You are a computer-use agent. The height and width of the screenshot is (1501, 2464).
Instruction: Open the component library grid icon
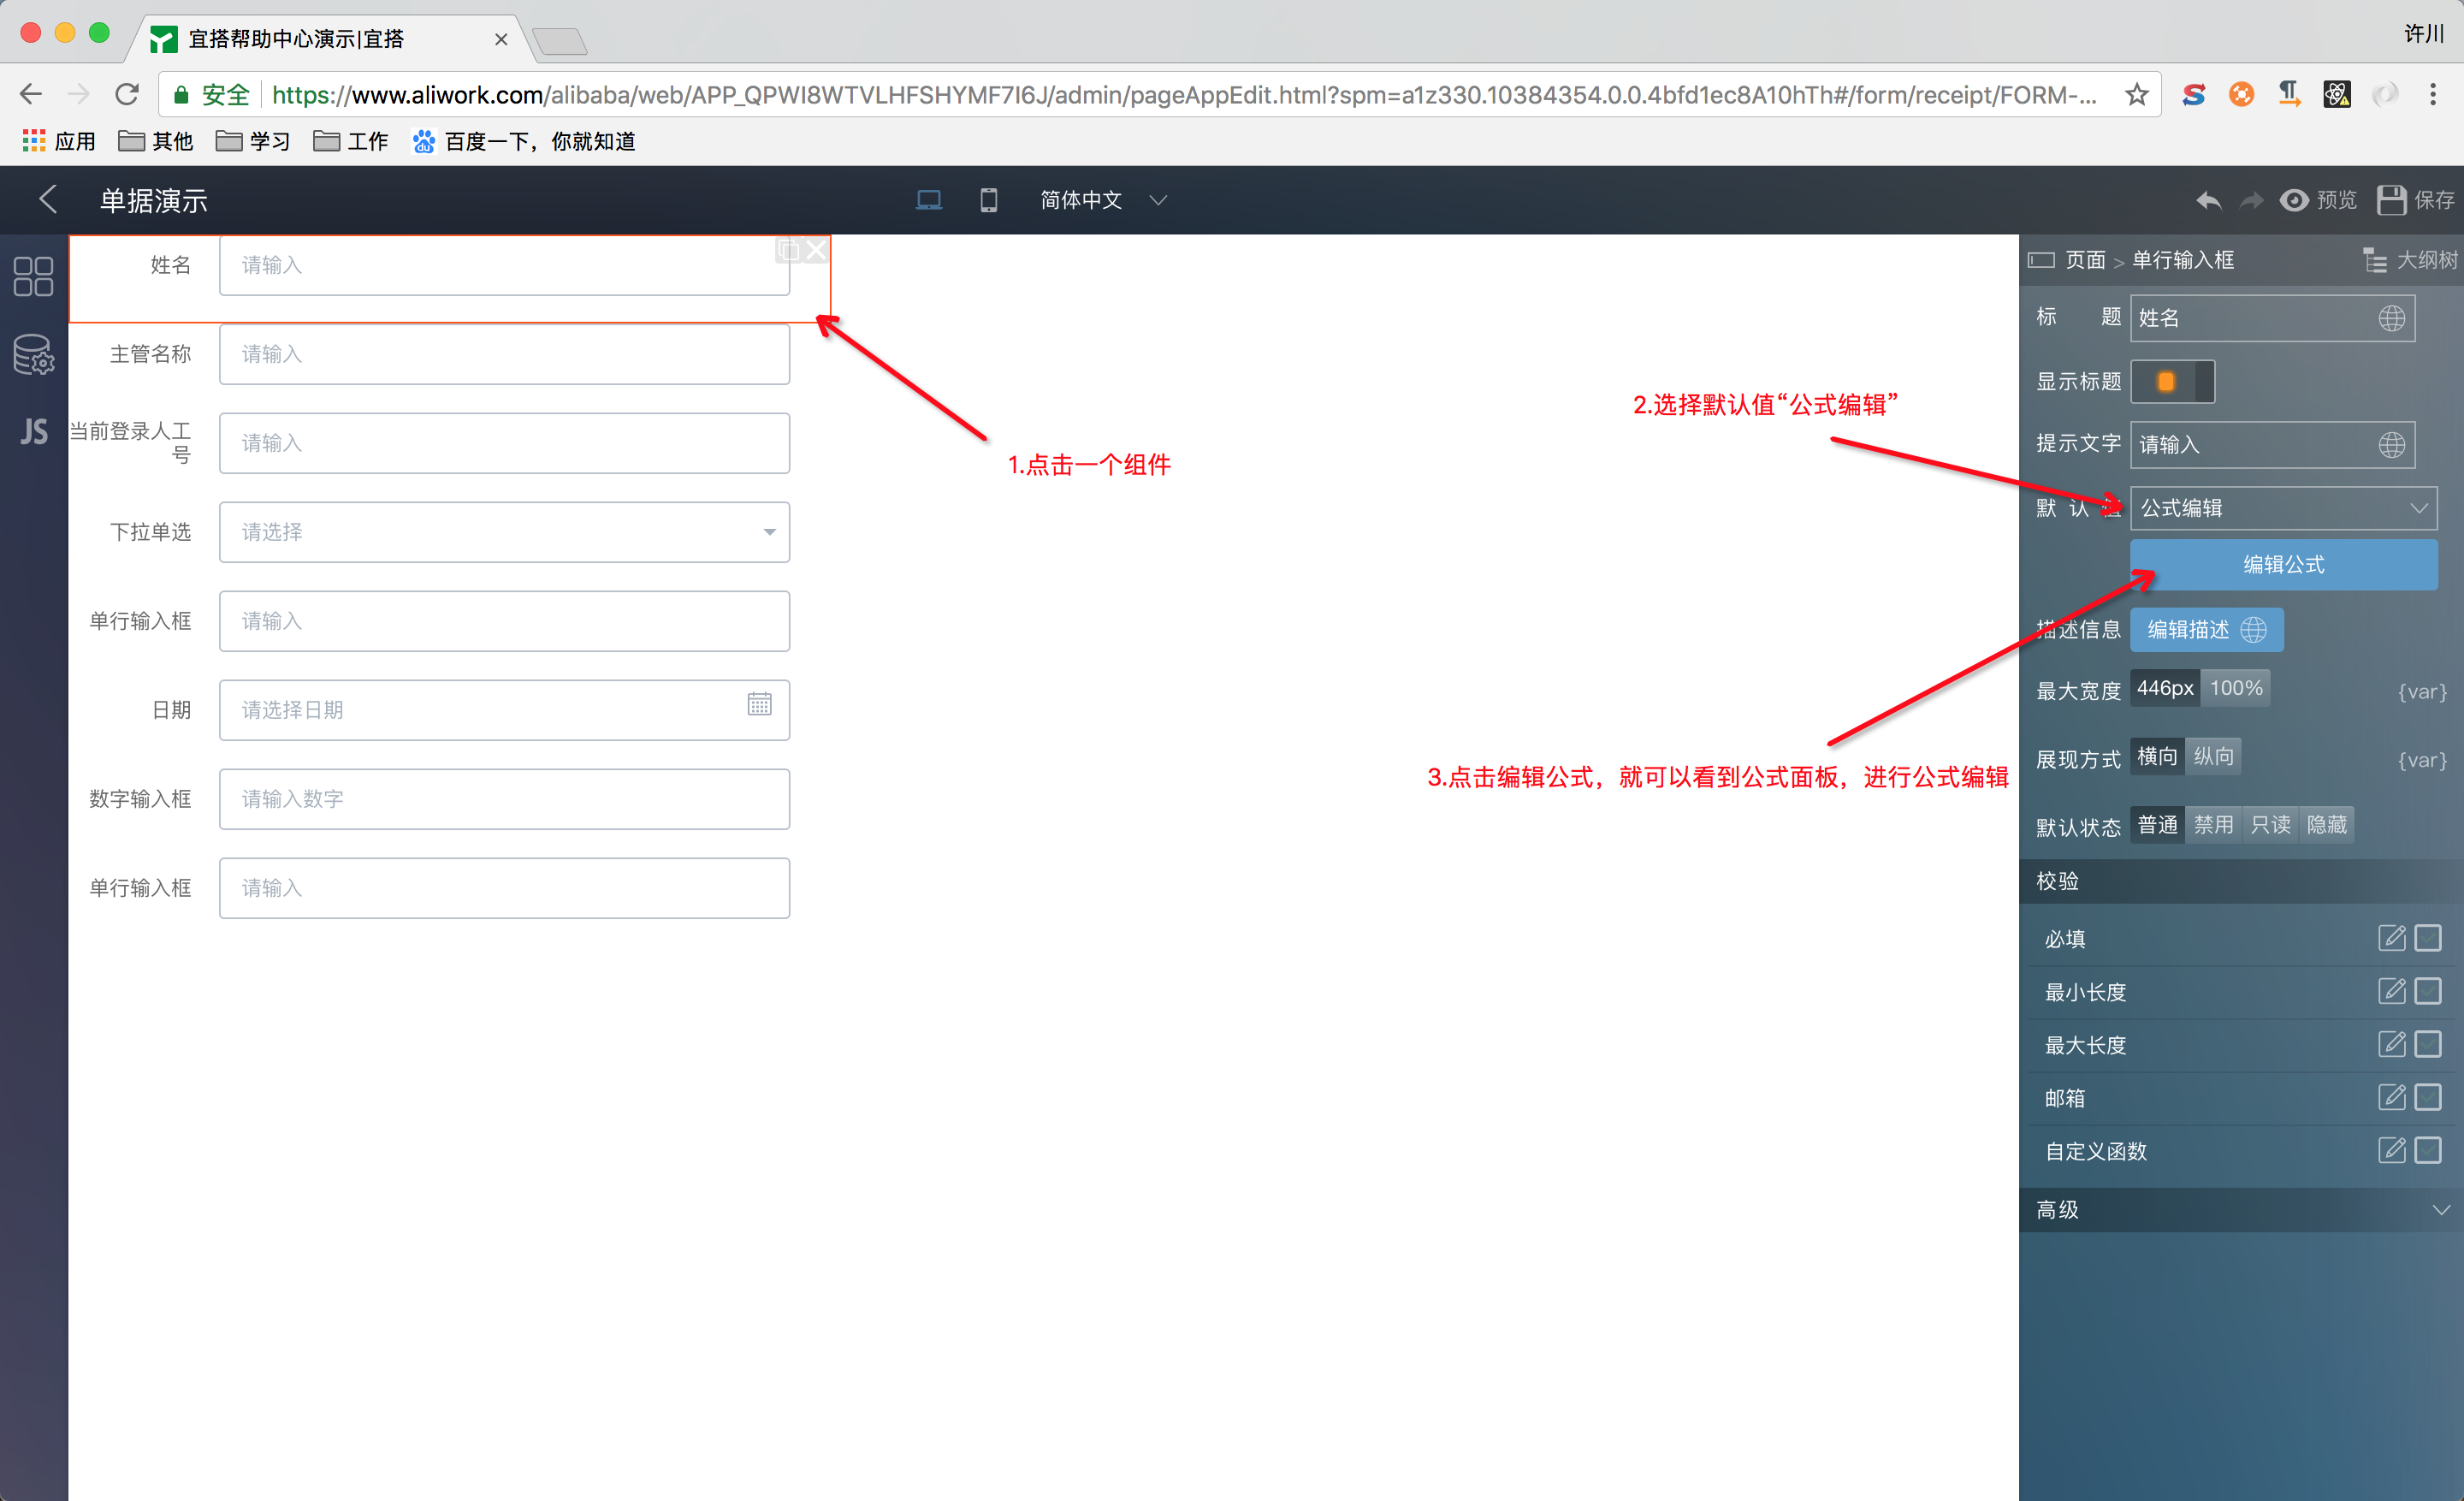33,276
